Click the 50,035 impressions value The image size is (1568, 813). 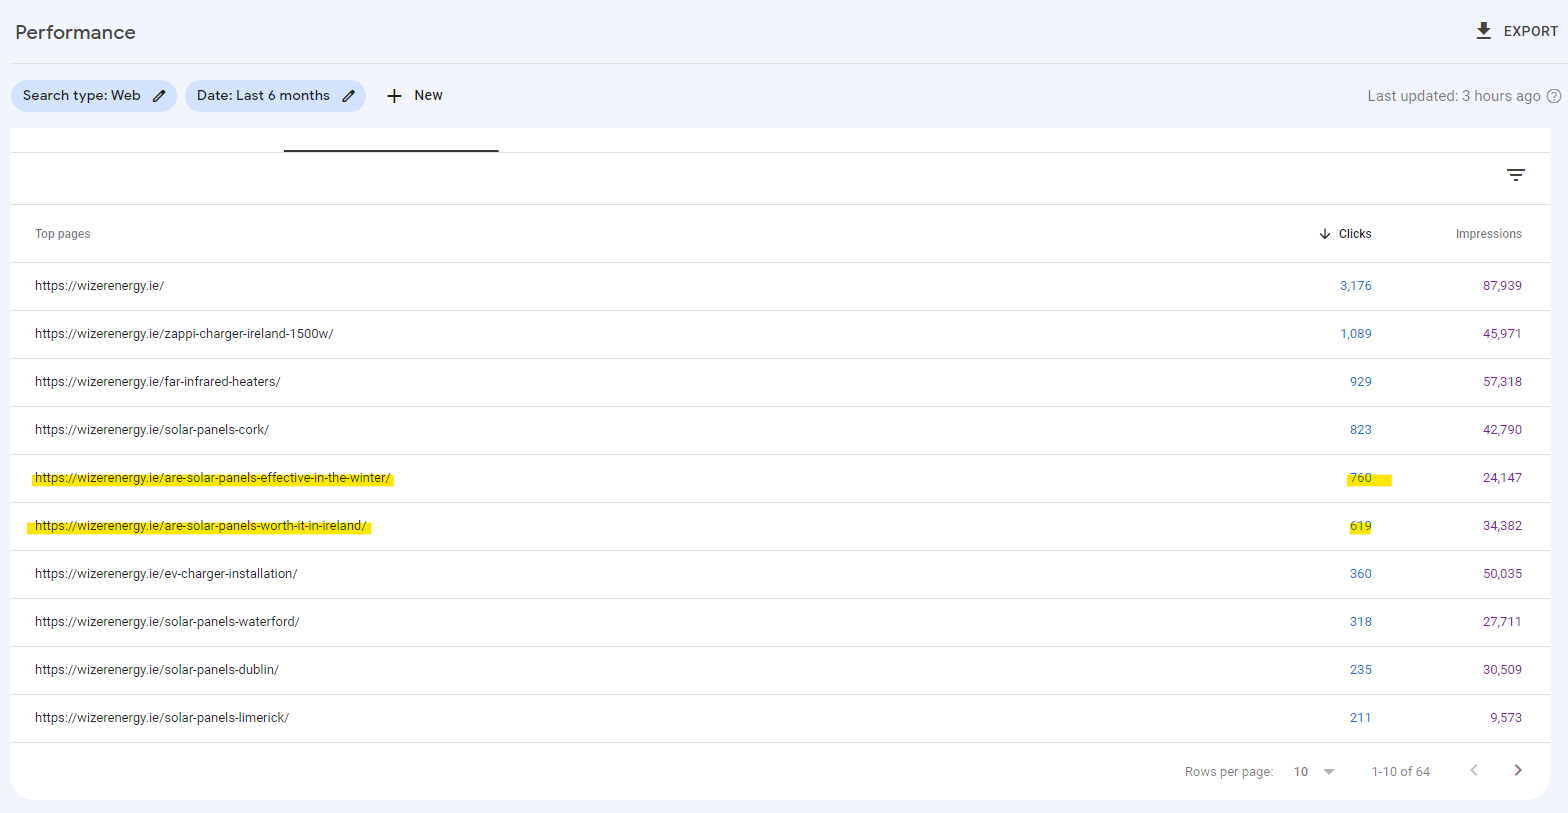click(x=1502, y=574)
